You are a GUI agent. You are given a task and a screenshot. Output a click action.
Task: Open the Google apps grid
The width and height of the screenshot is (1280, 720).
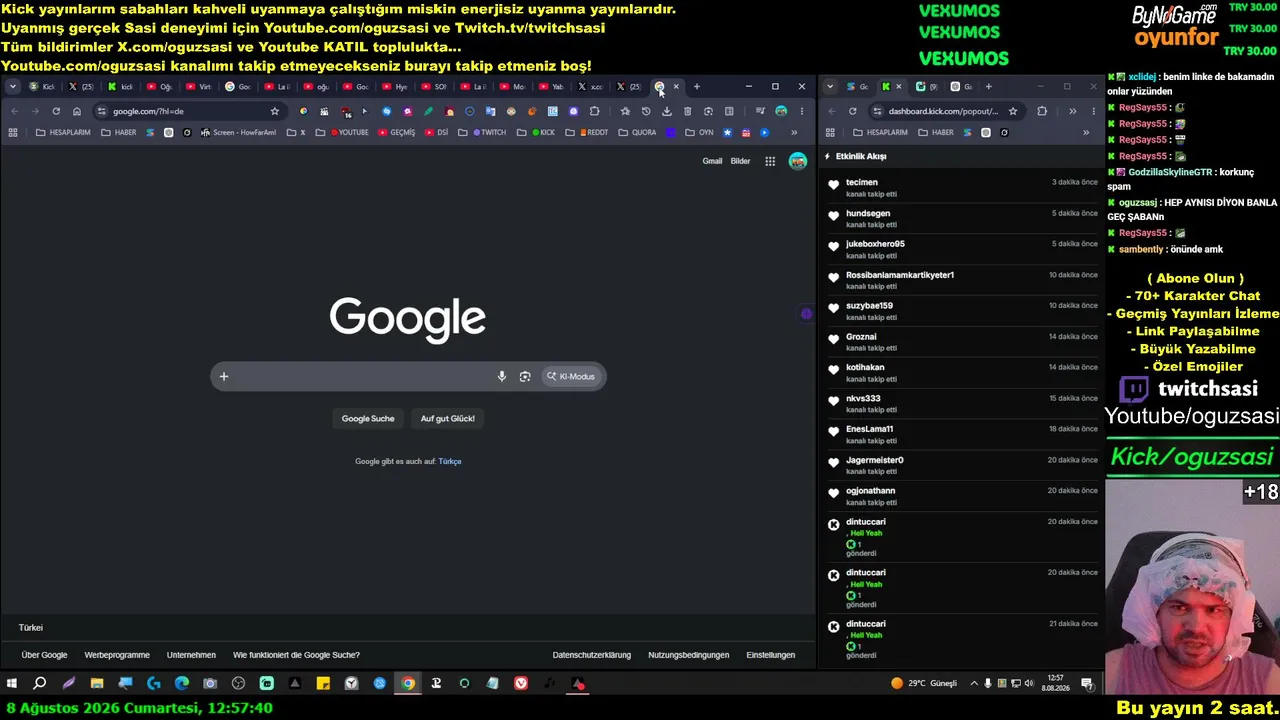(x=770, y=161)
